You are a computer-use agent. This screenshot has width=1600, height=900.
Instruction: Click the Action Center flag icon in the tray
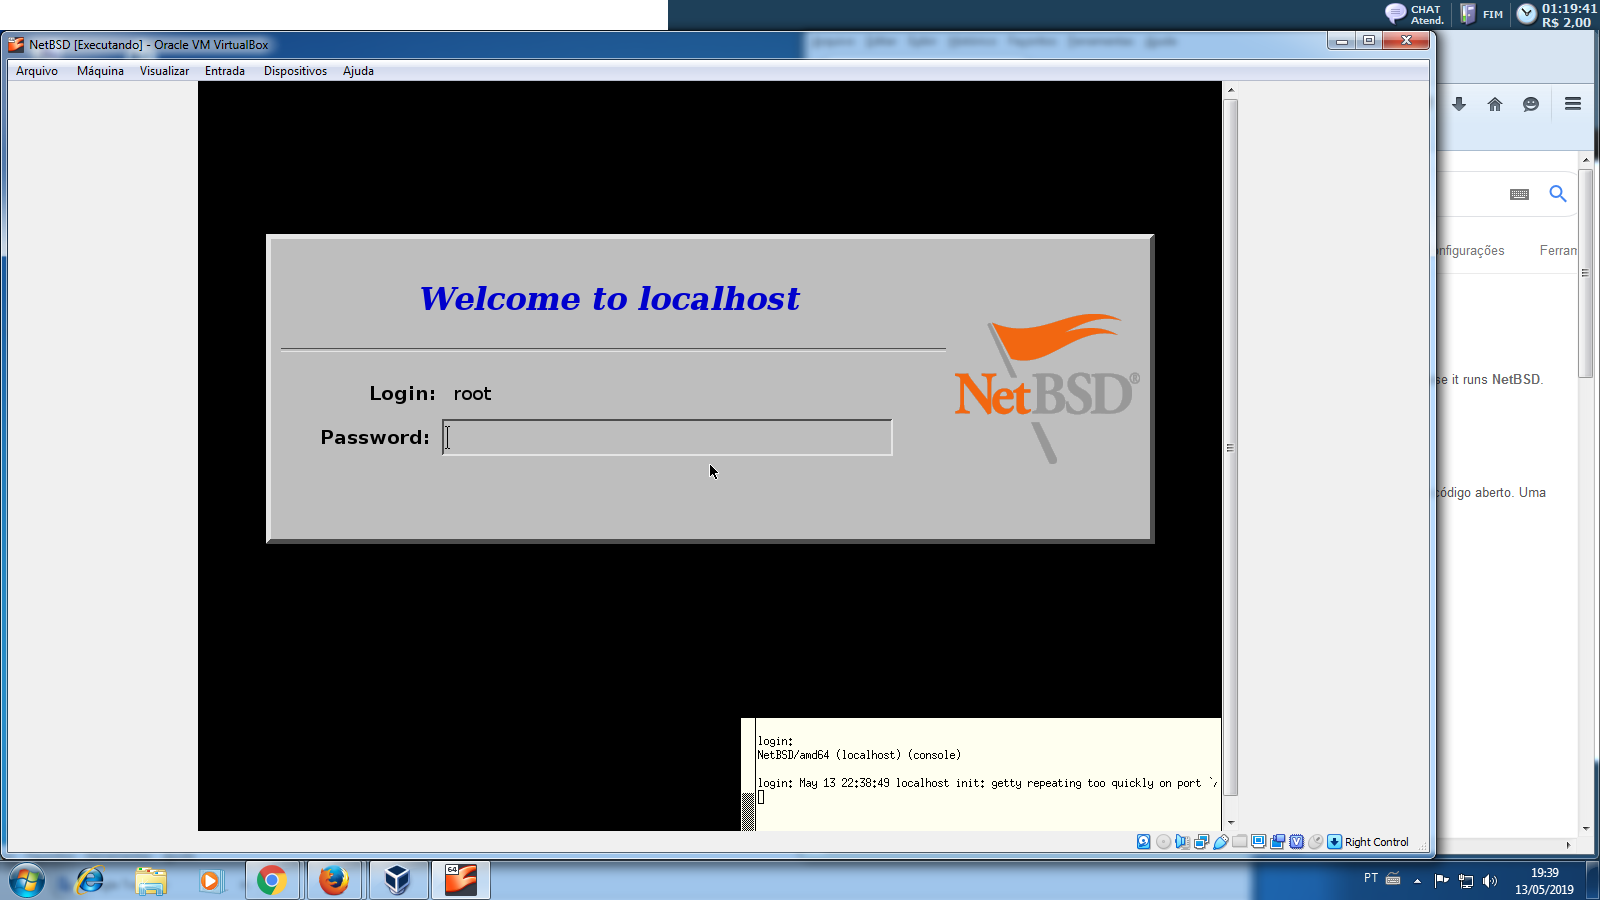click(x=1441, y=881)
